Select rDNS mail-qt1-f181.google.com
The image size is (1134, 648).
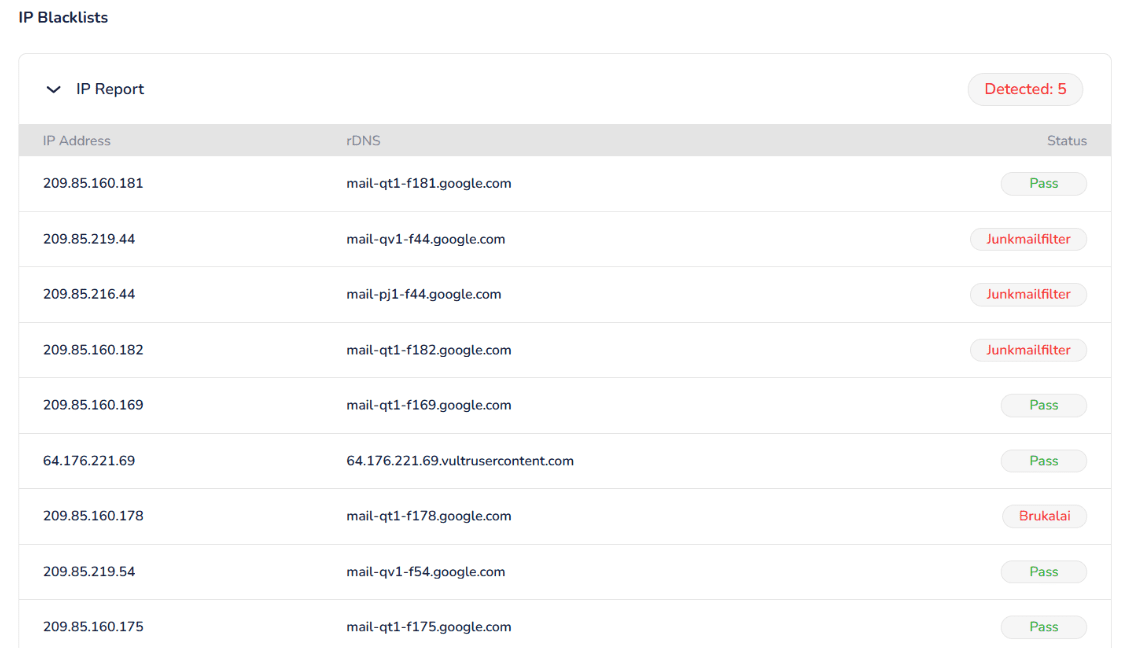pos(429,184)
